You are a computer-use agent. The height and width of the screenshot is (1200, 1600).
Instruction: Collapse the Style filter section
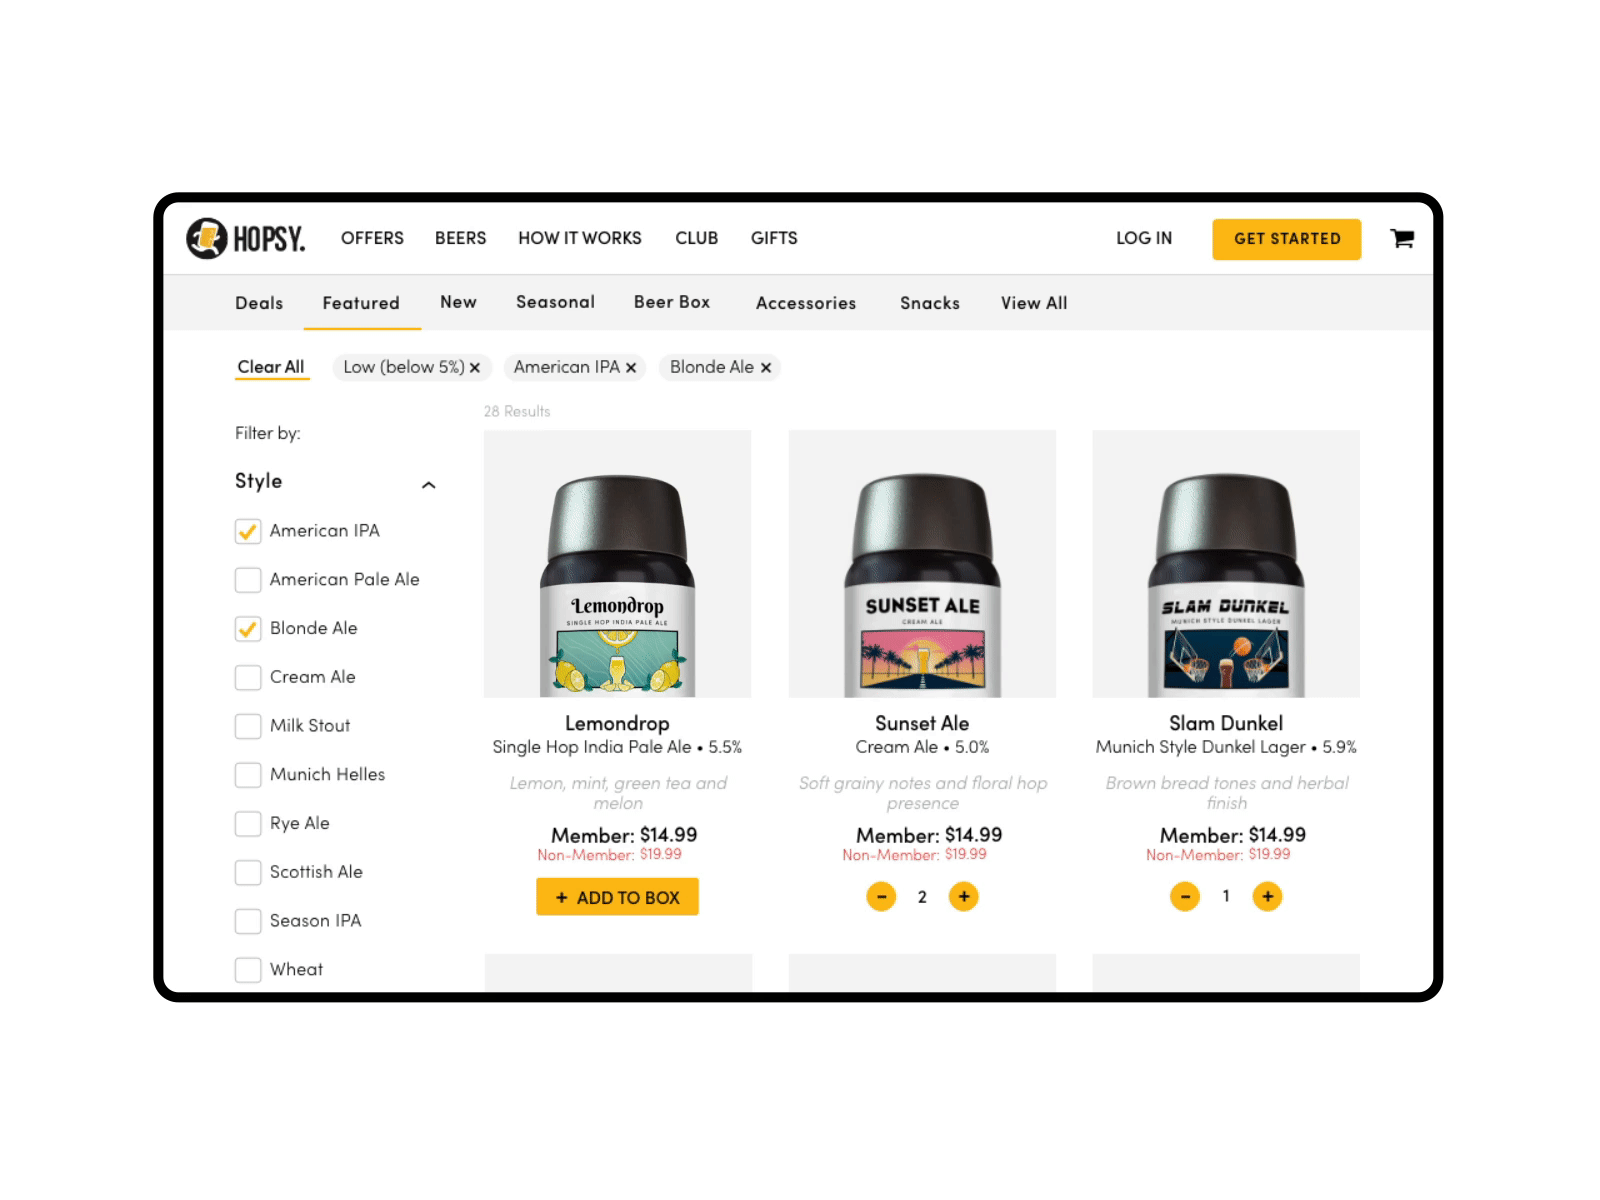click(x=429, y=485)
